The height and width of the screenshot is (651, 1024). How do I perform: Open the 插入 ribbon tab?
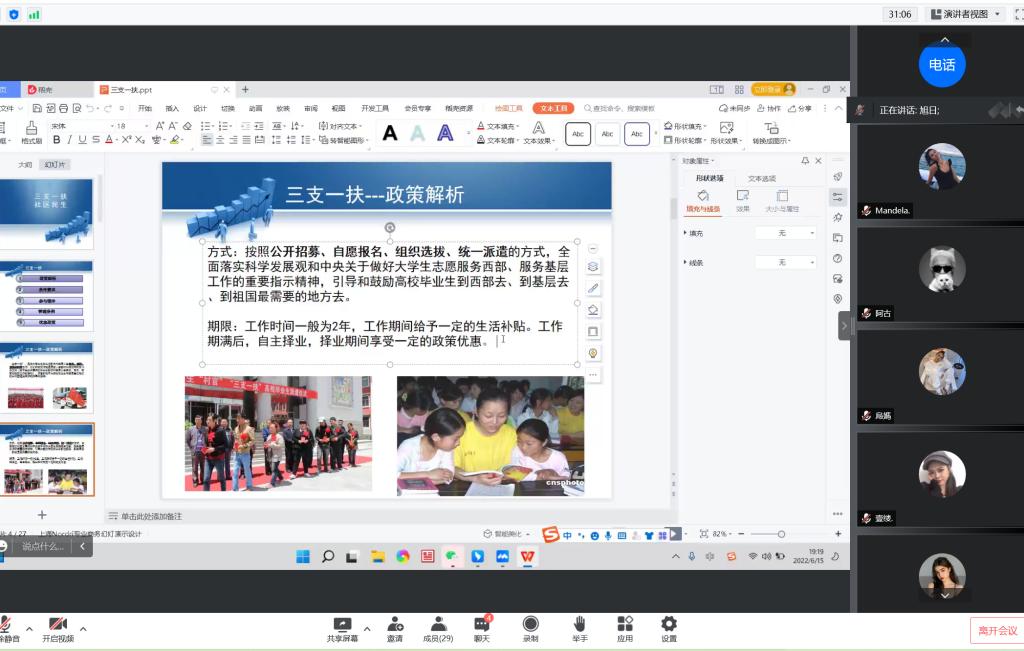172,108
